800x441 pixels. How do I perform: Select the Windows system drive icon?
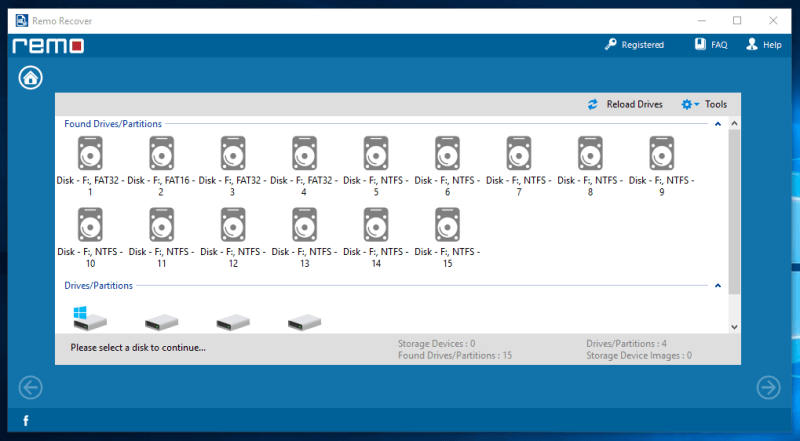(90, 319)
